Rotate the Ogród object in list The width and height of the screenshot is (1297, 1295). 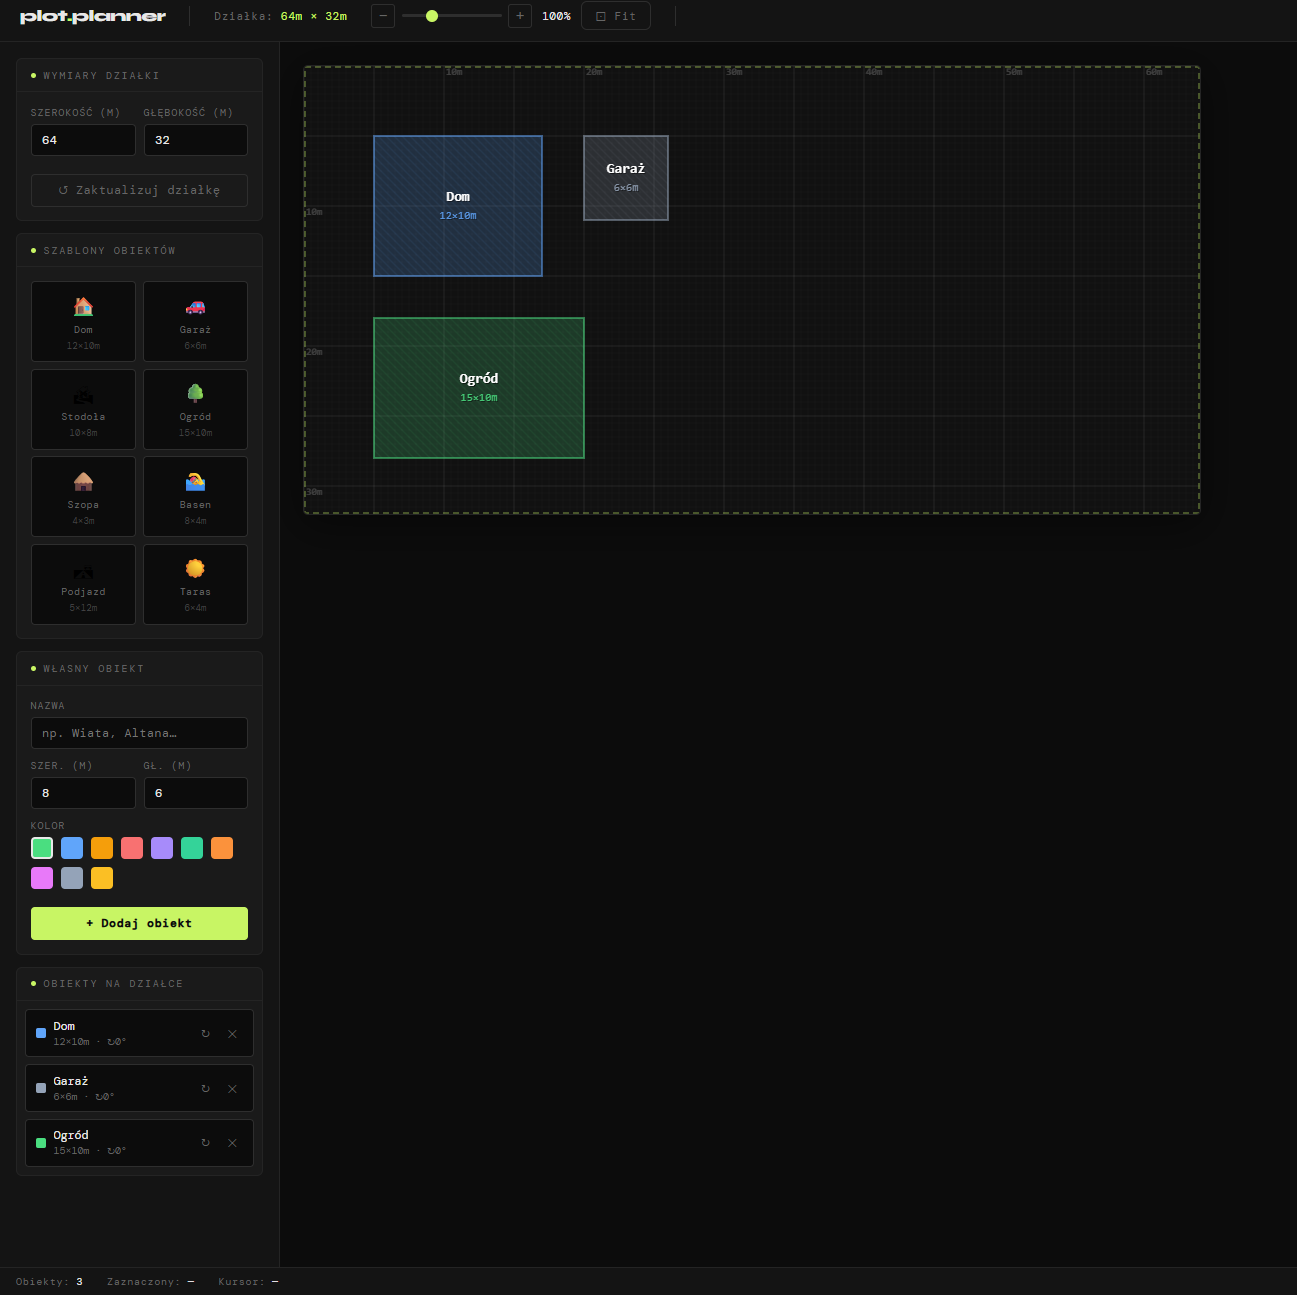pos(206,1143)
